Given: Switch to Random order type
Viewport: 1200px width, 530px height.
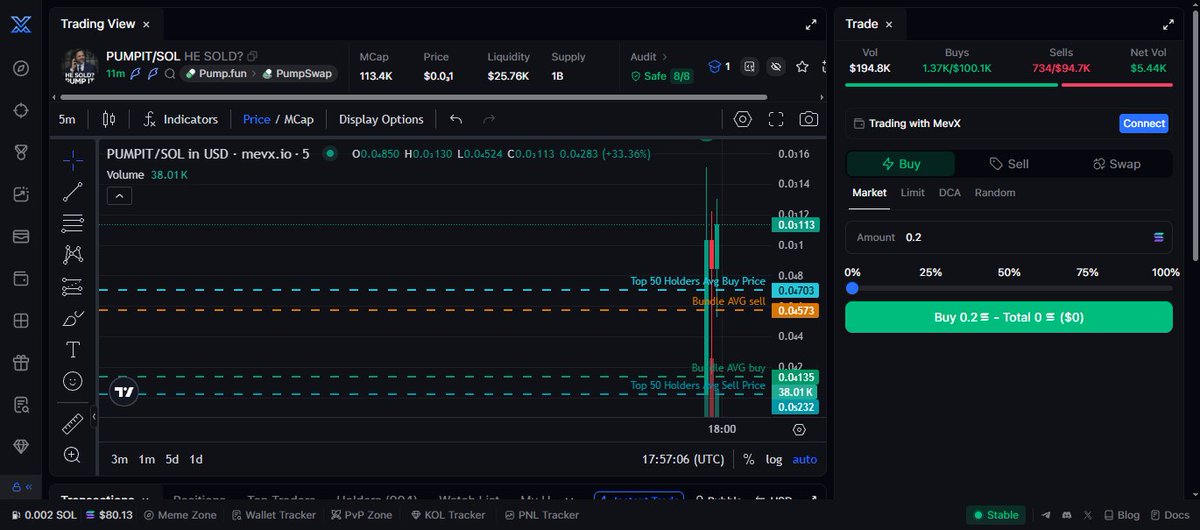Looking at the screenshot, I should (995, 192).
